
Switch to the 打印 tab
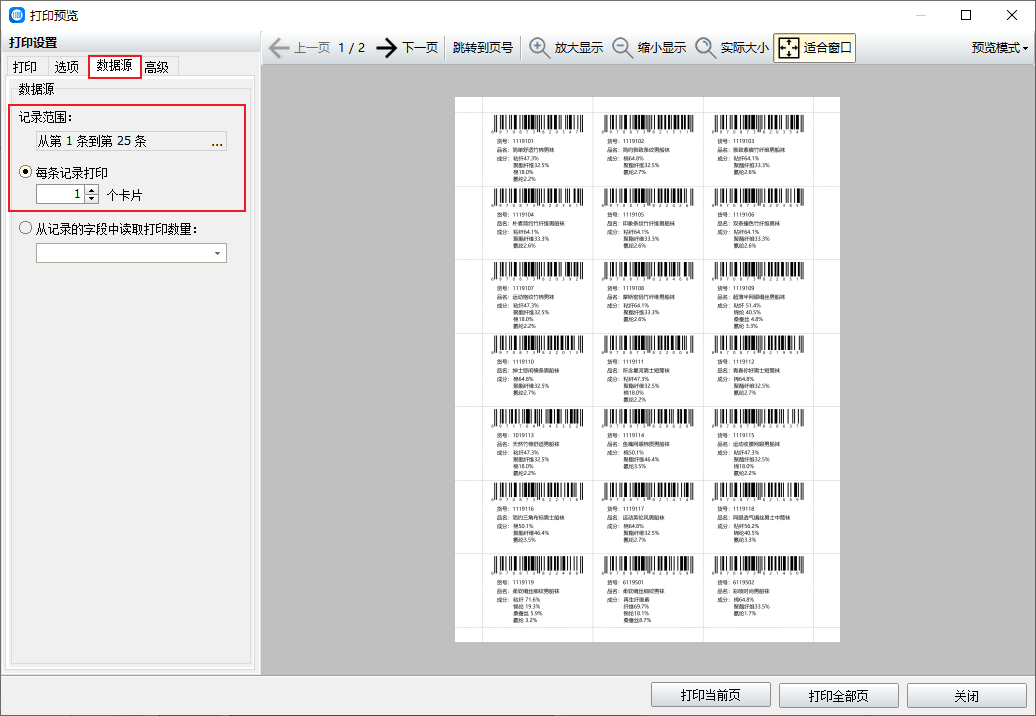click(25, 67)
